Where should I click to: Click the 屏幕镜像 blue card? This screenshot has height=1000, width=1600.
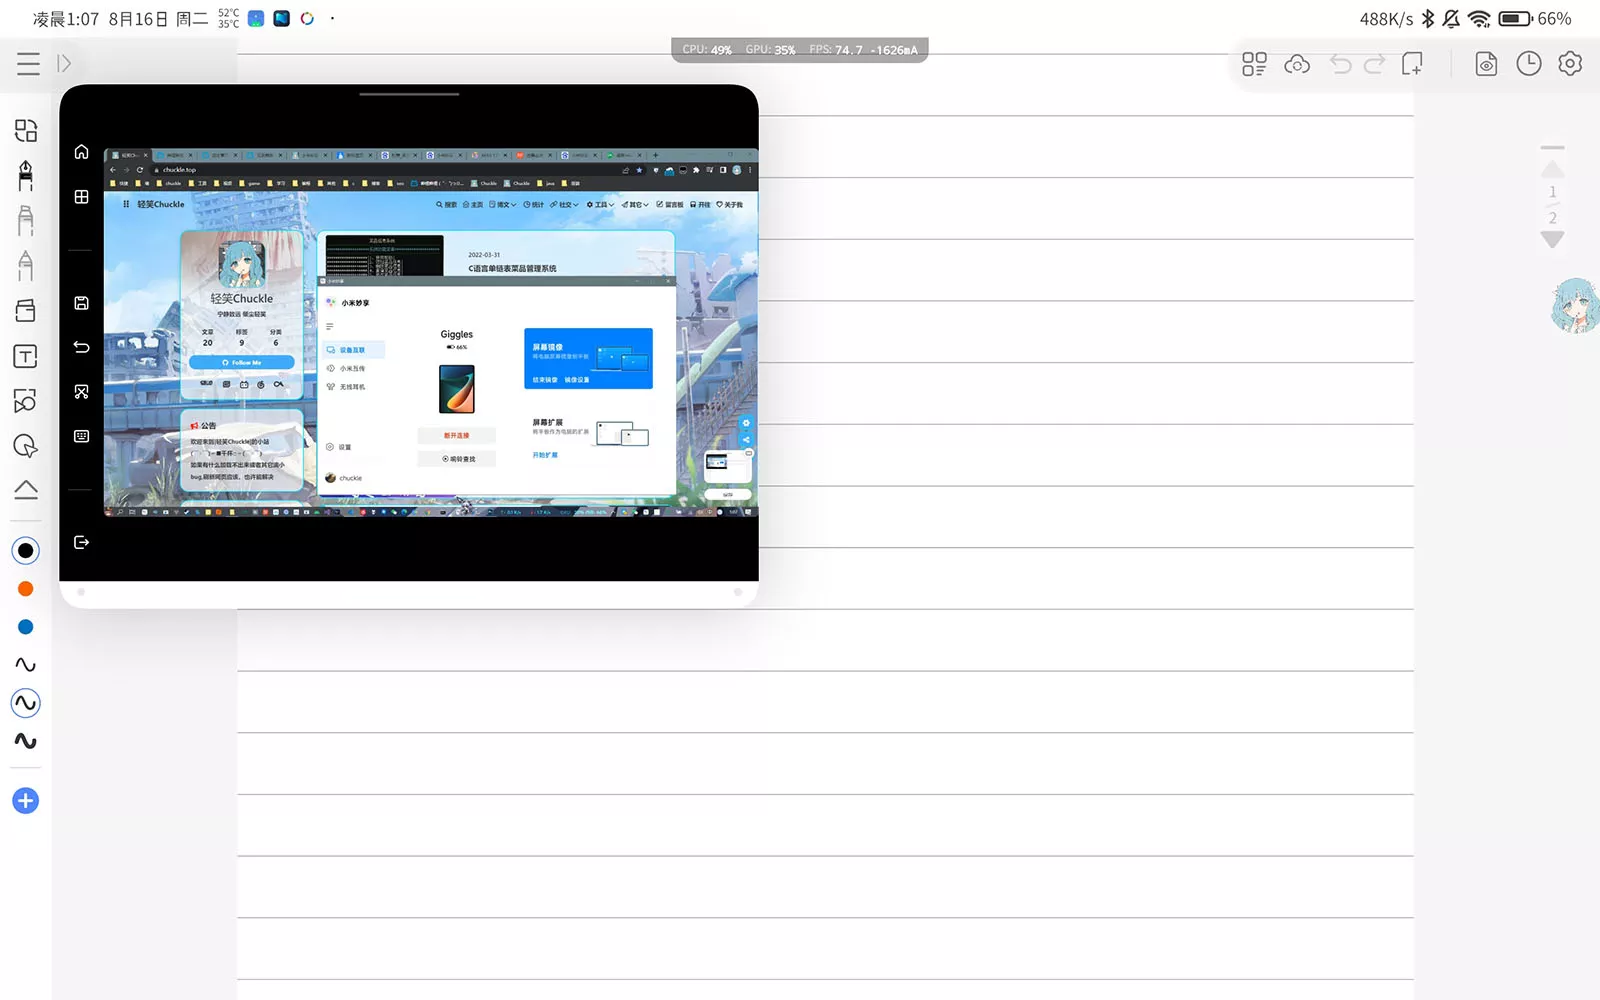point(588,358)
